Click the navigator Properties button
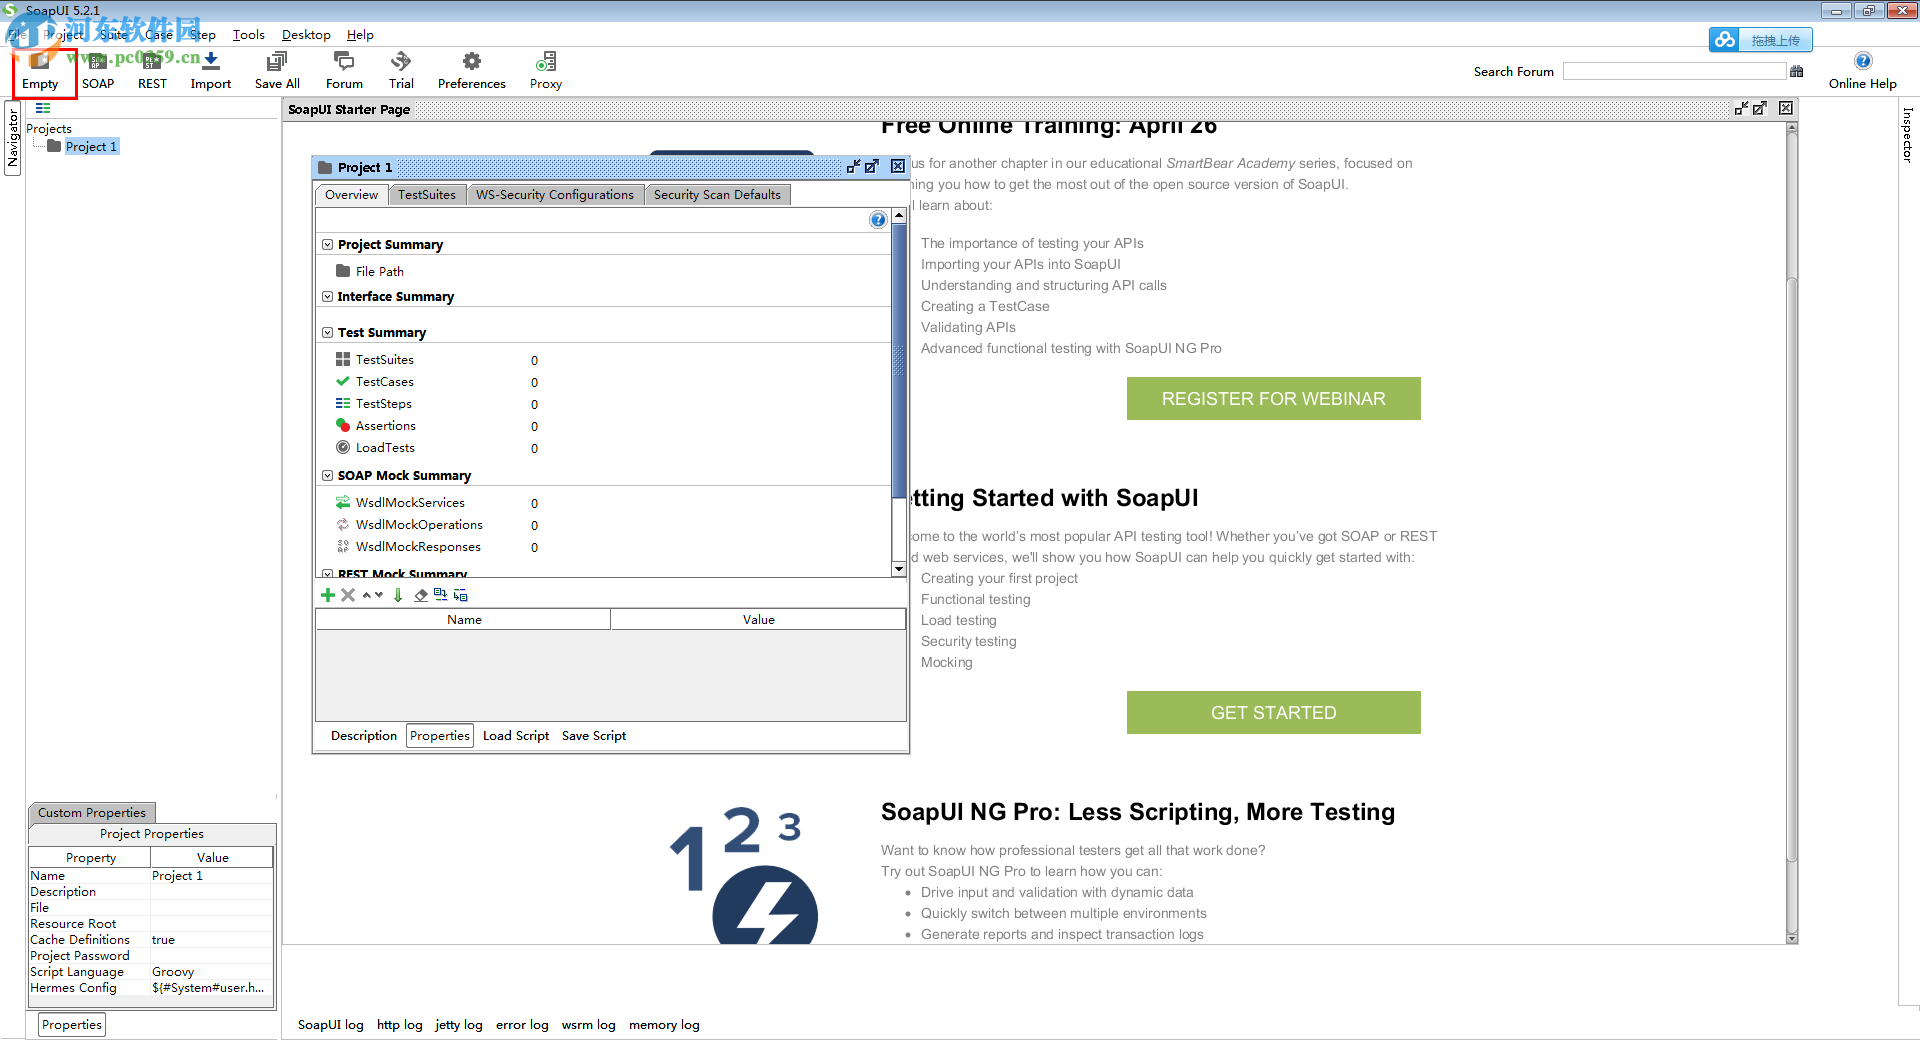The height and width of the screenshot is (1040, 1920). point(72,1025)
